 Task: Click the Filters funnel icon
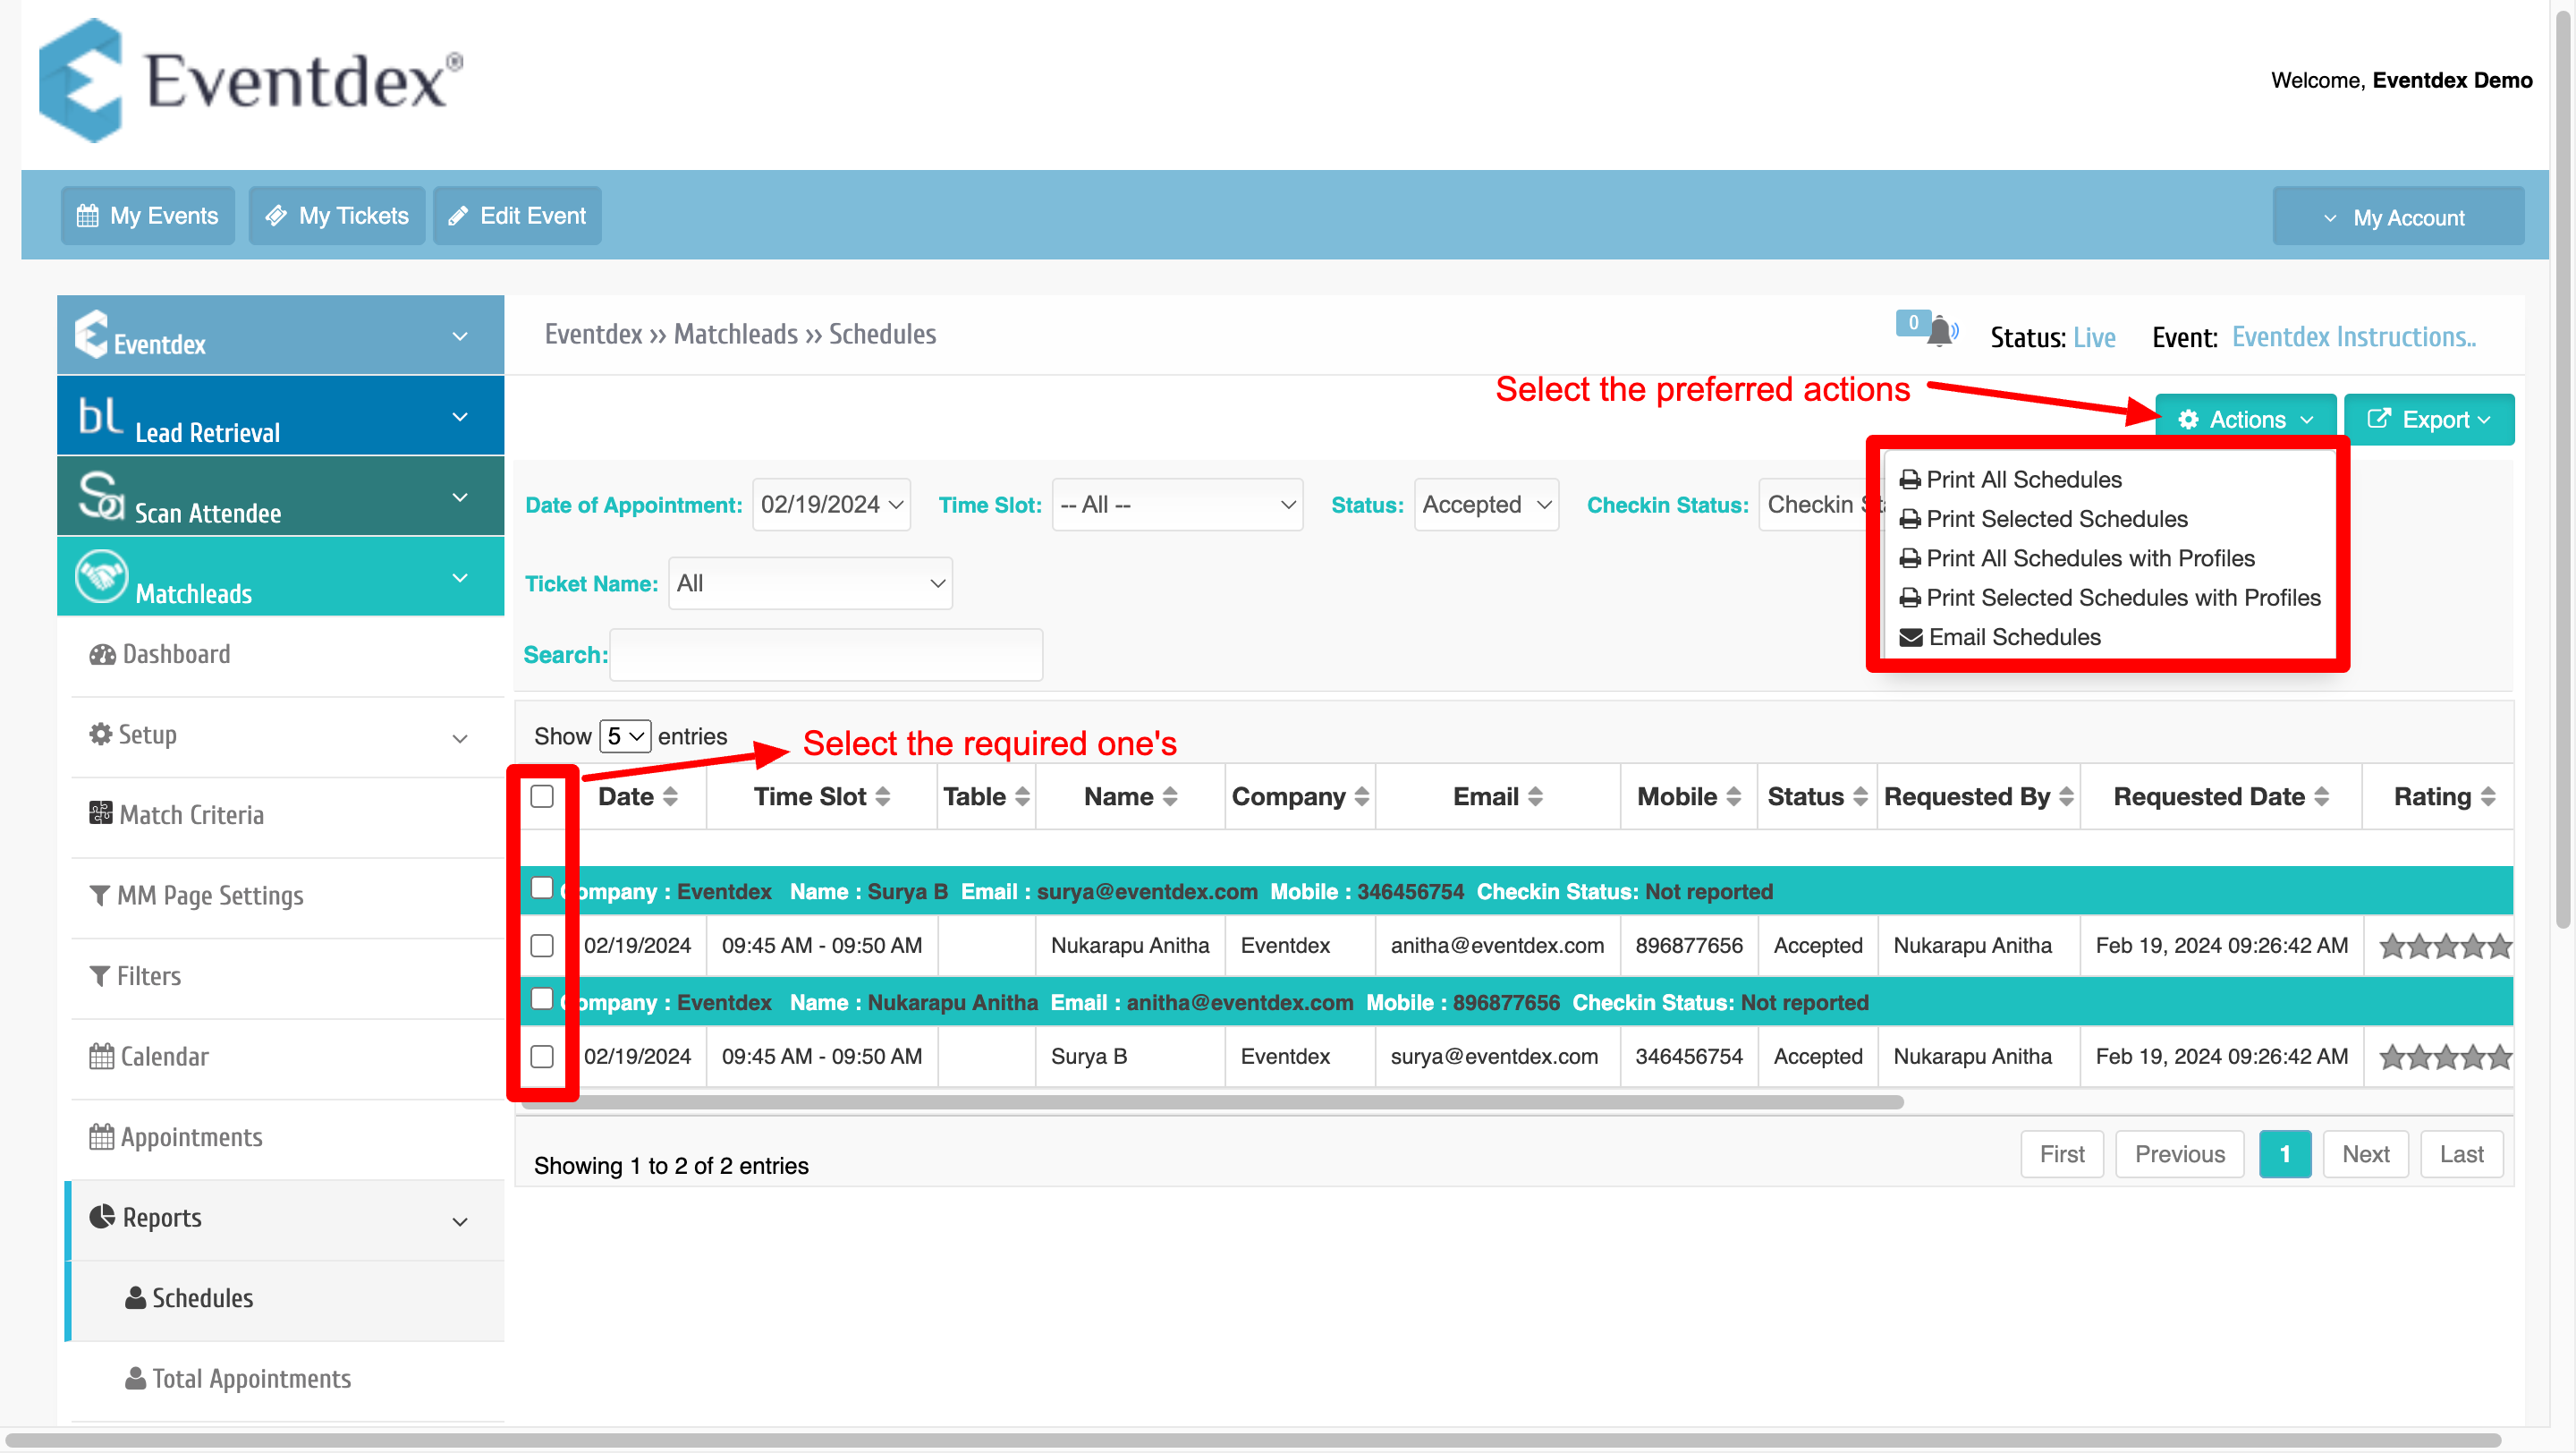(99, 976)
